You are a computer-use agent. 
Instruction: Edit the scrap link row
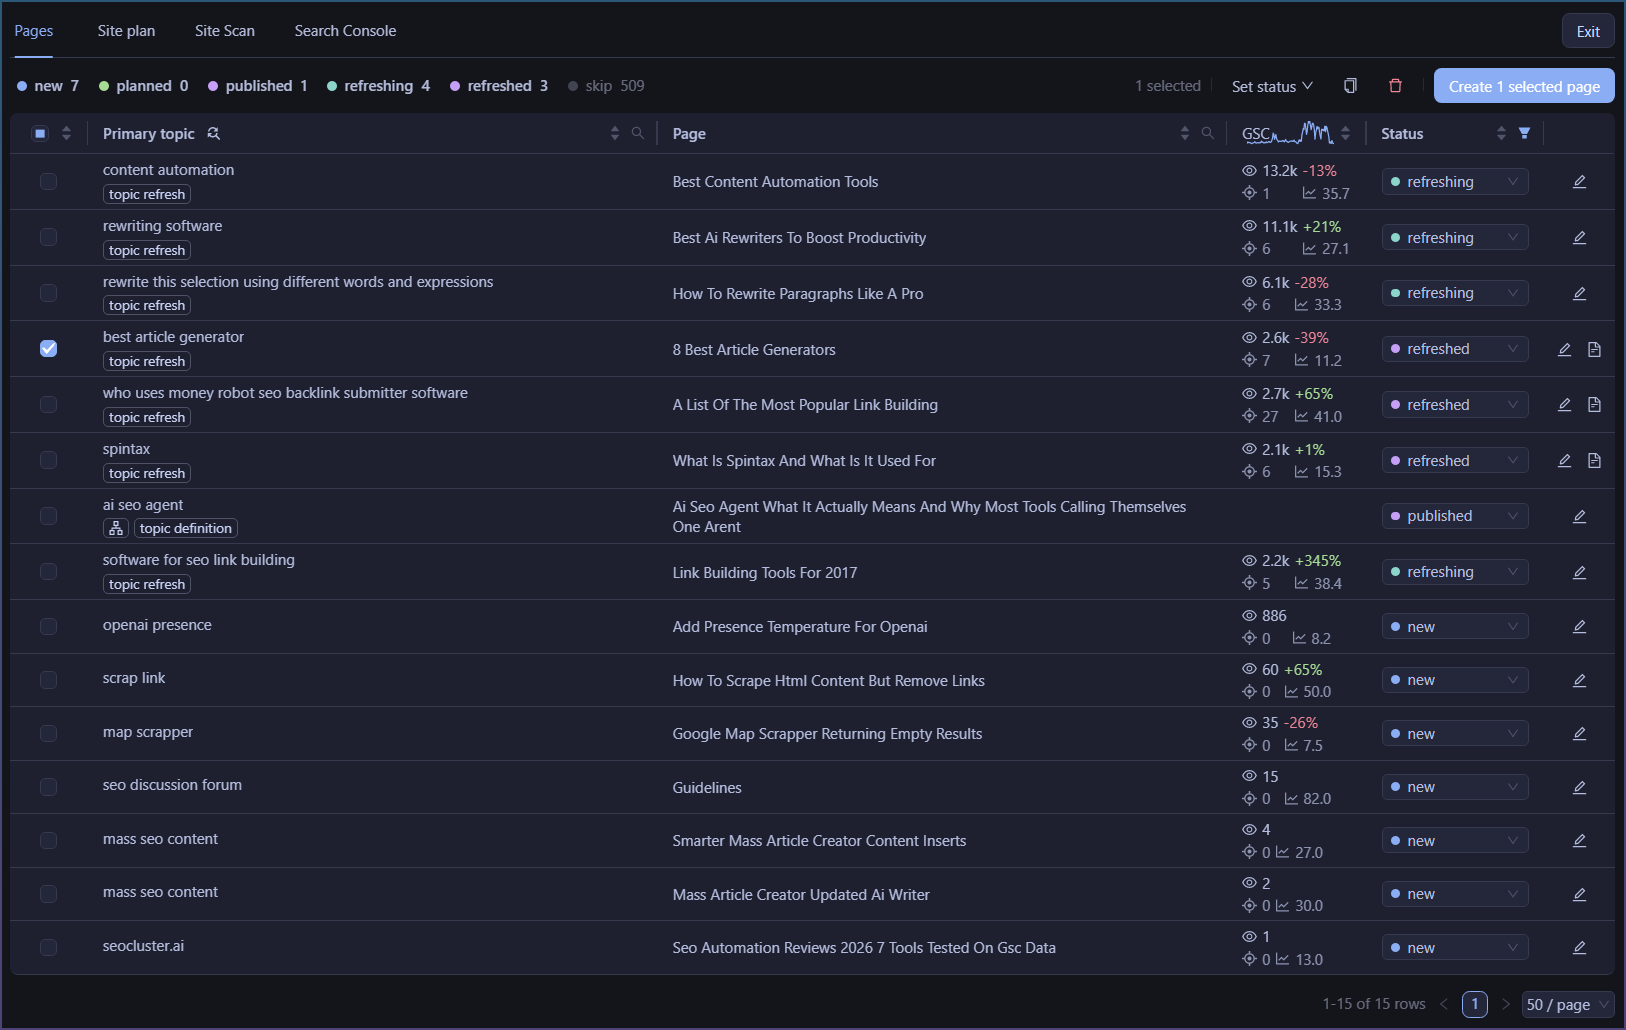coord(1580,680)
